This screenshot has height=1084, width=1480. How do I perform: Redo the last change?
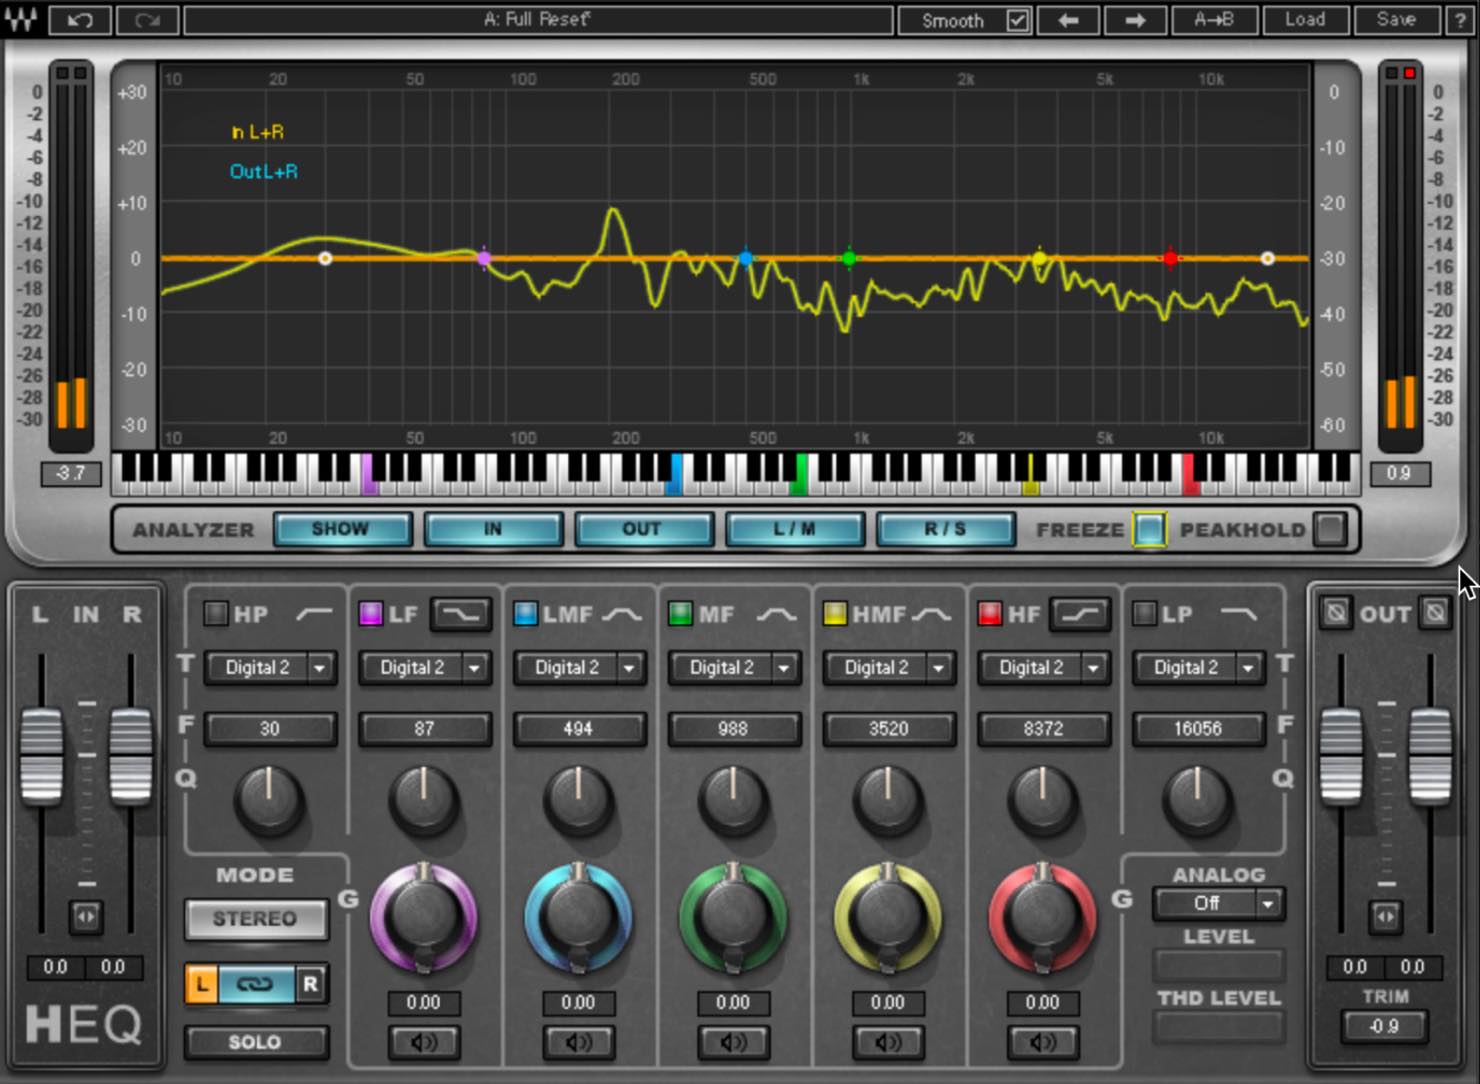[x=146, y=19]
